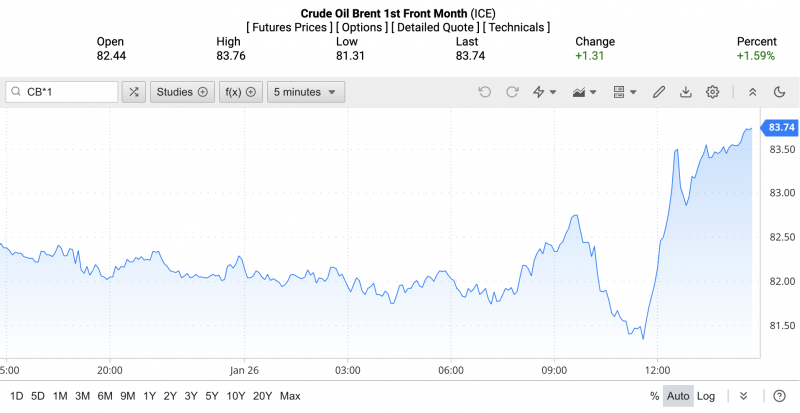Download the chart using the download icon
This screenshot has height=413, width=800.
[686, 92]
